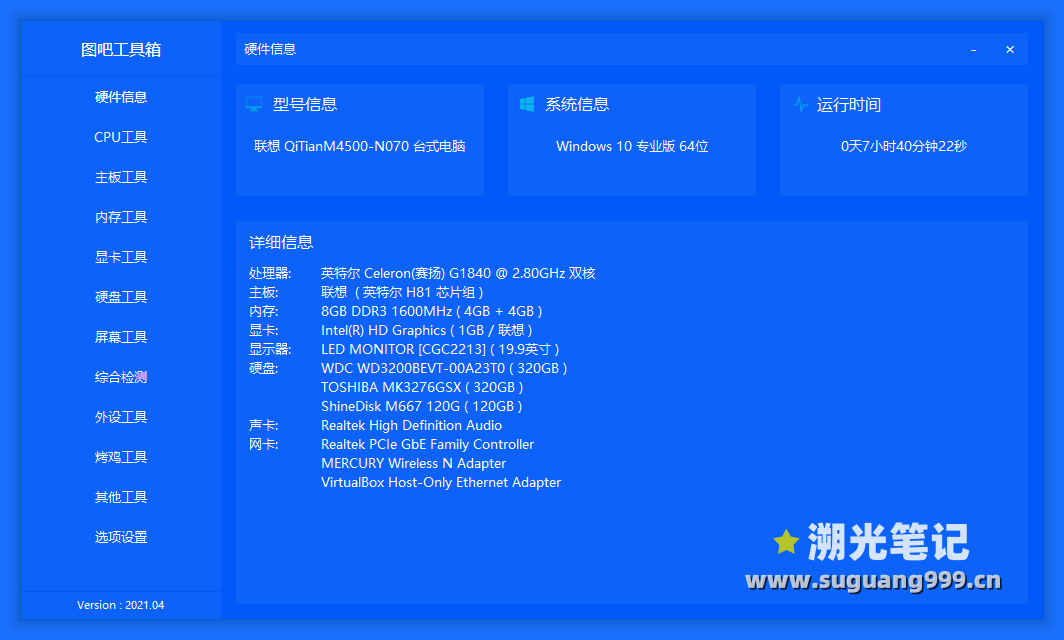
Task: Click the pulse icon beside 运行时间
Action: pyautogui.click(x=801, y=105)
